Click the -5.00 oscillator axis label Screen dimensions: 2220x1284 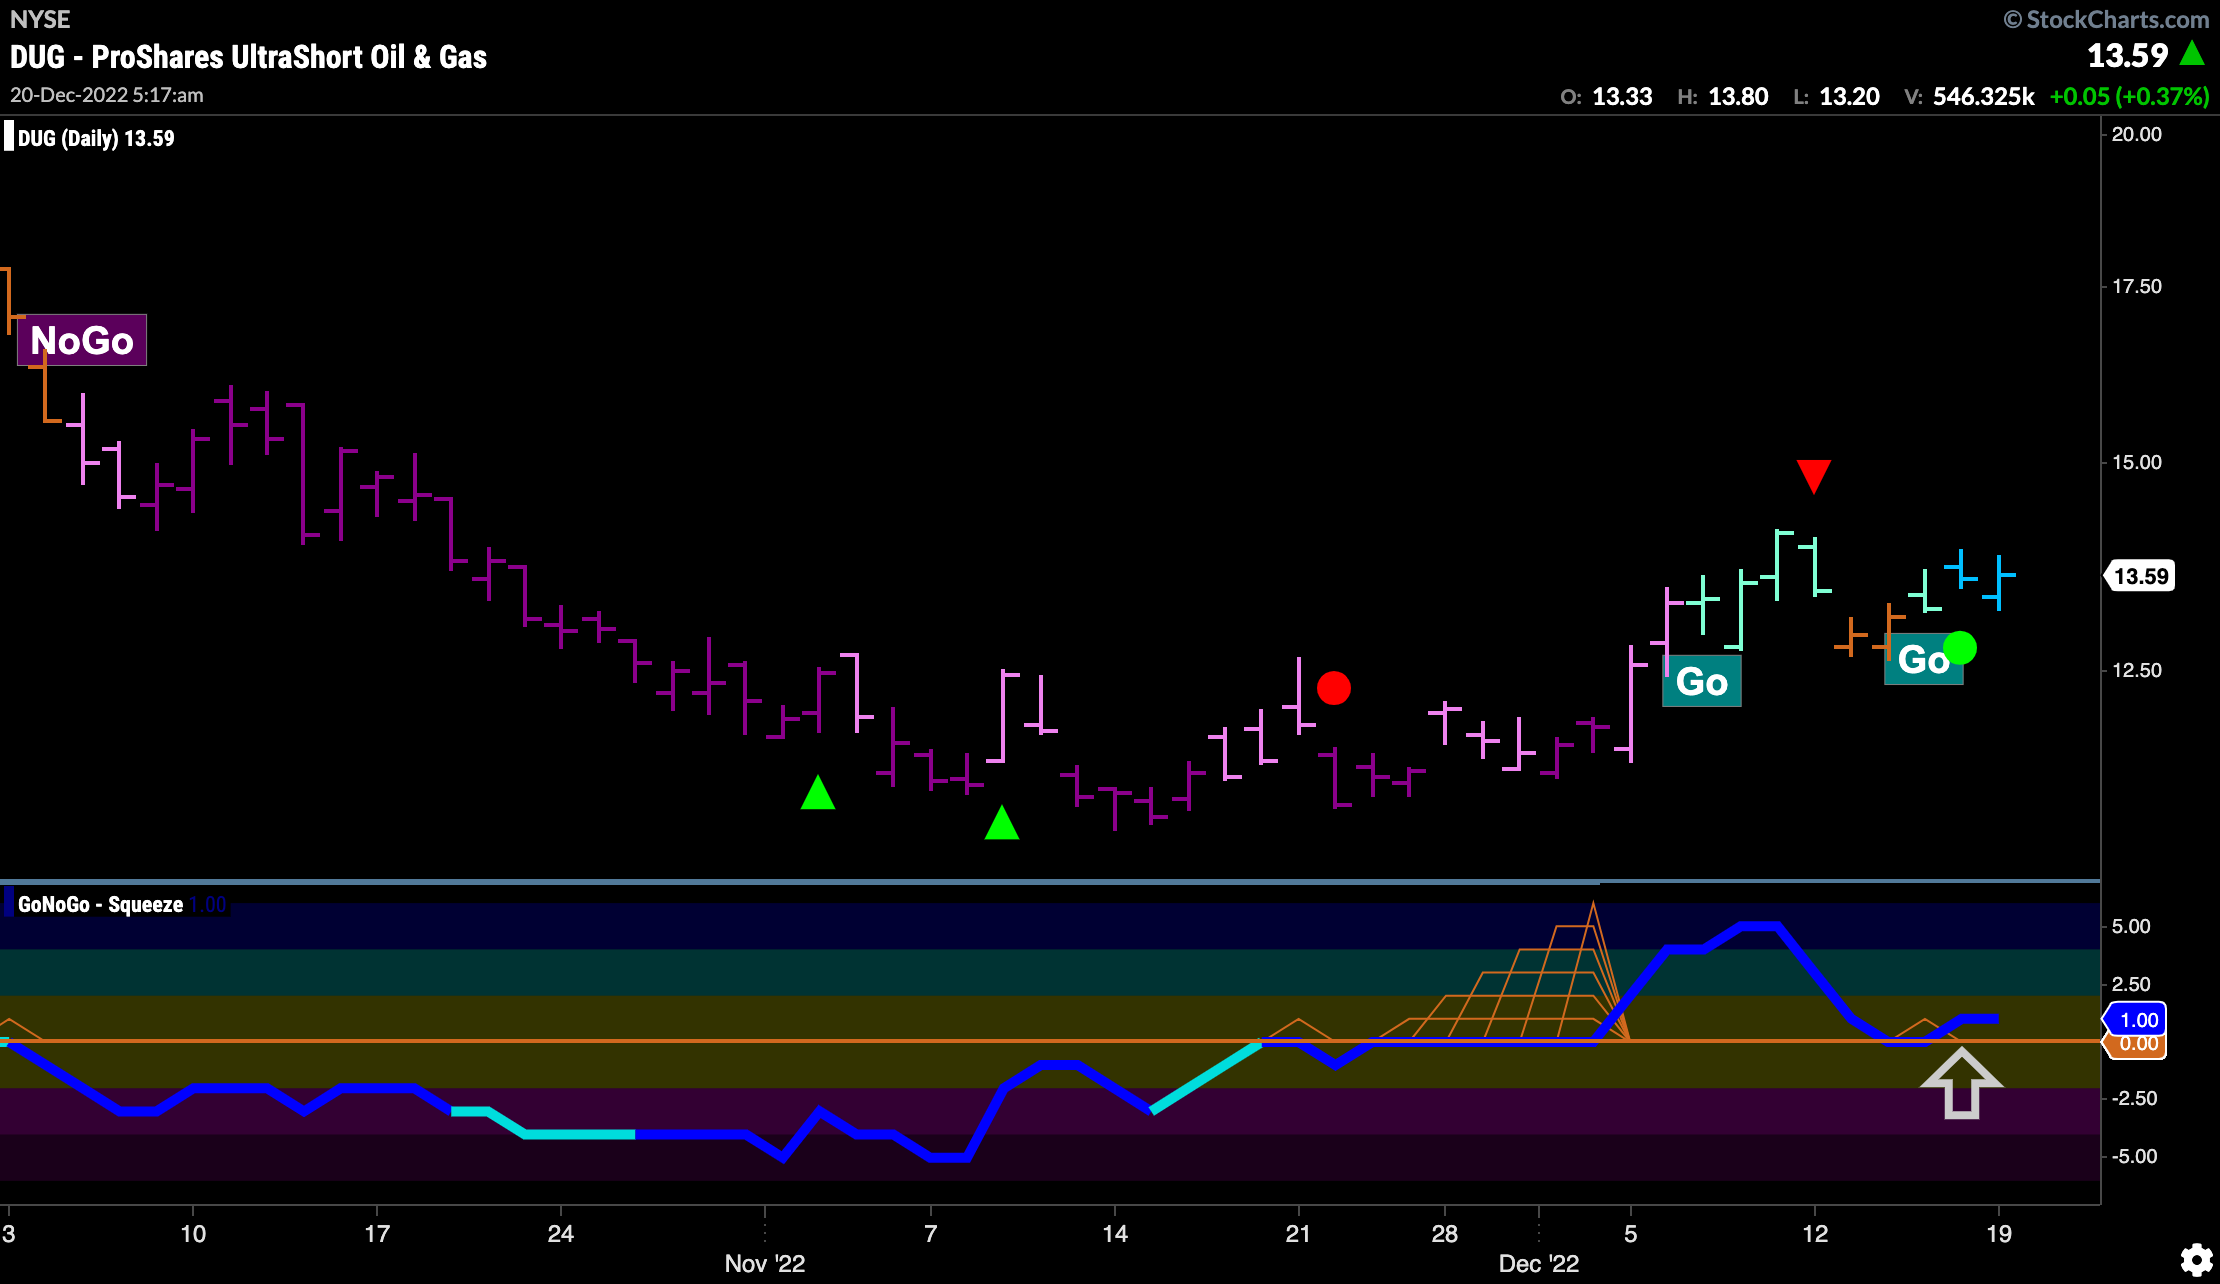(x=2134, y=1156)
